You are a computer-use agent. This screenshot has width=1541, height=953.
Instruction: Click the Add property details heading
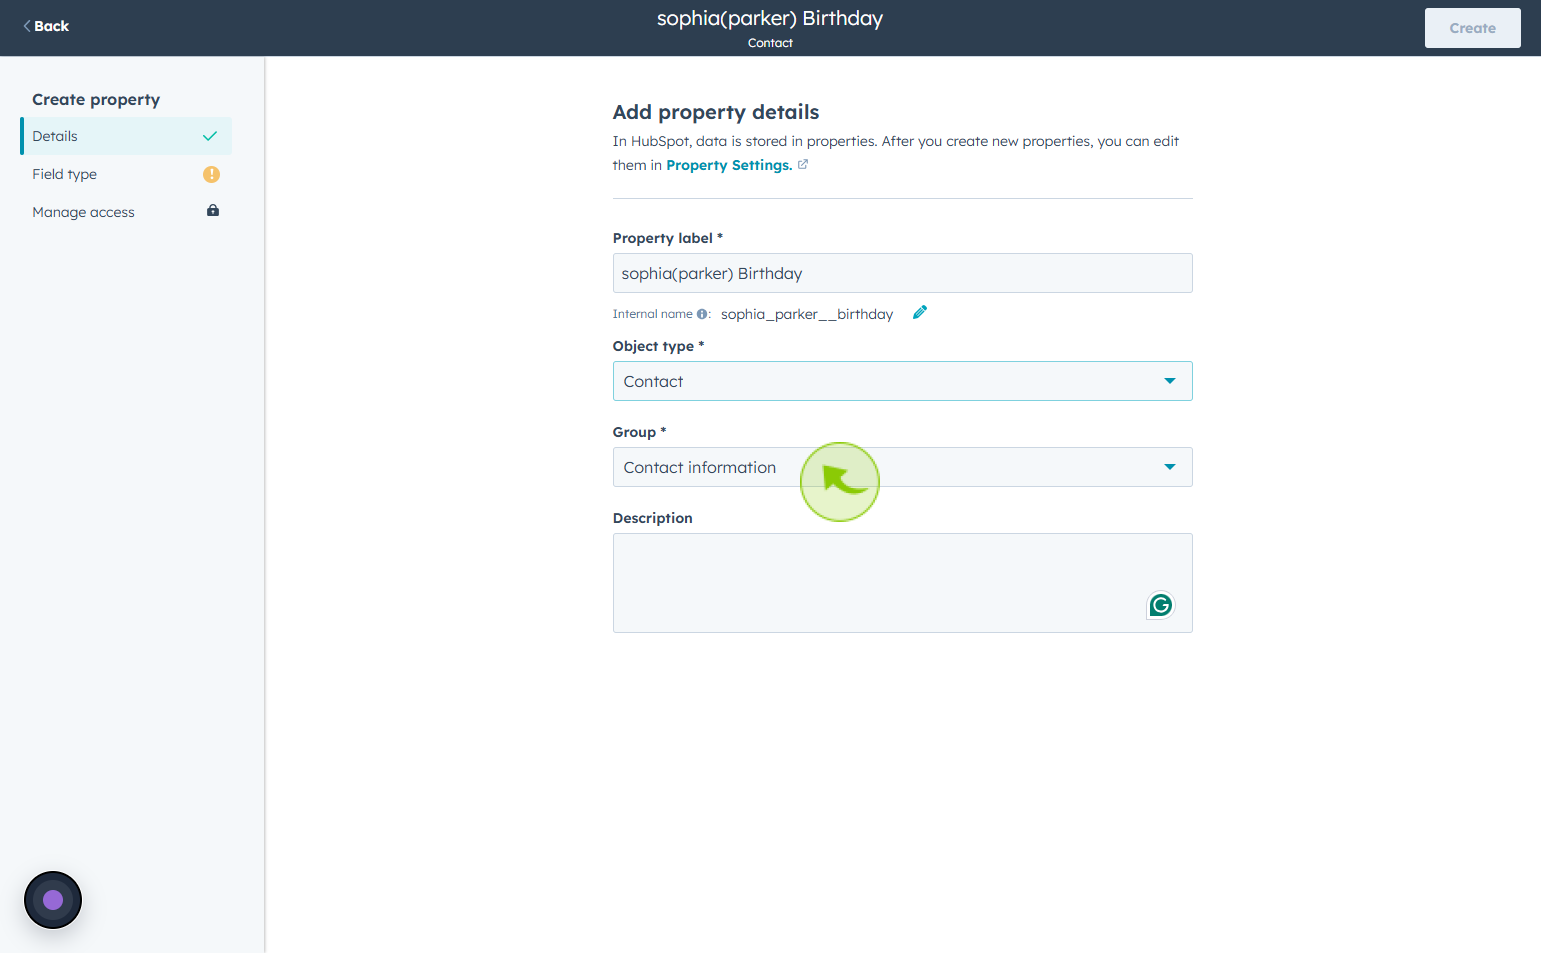pos(716,112)
